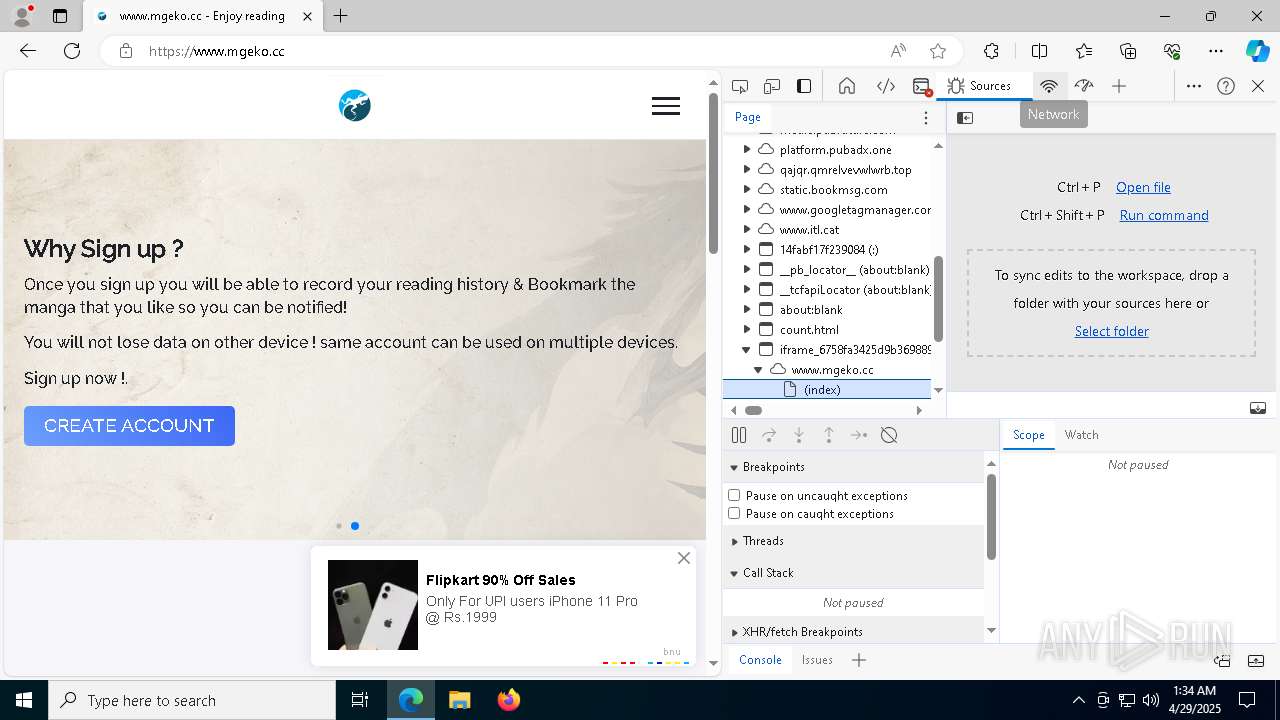
Task: Open navigator more options vertical dots
Action: click(926, 118)
